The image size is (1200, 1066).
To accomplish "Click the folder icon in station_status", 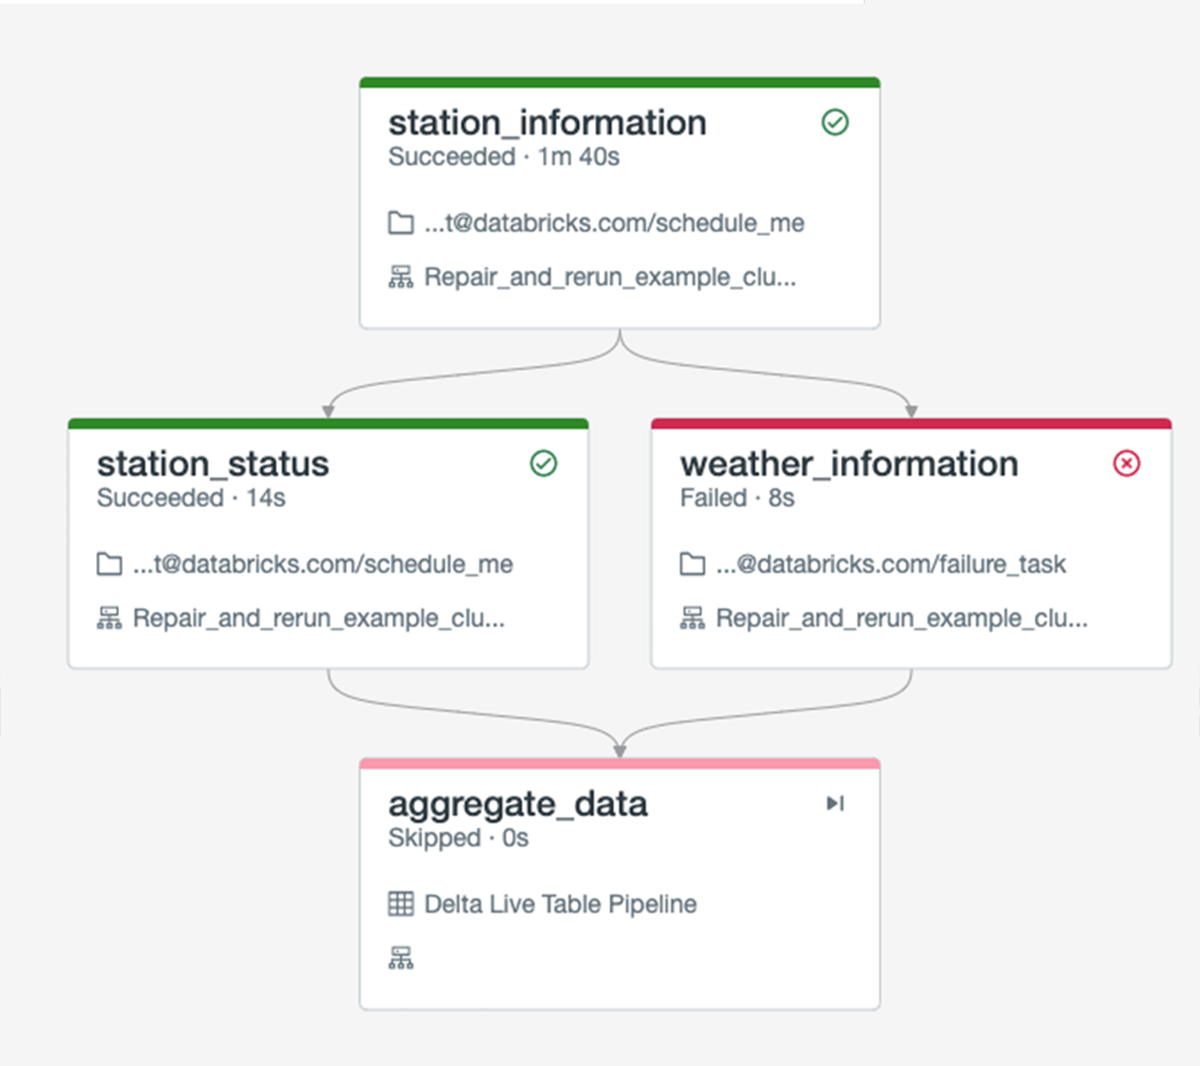I will click(109, 564).
